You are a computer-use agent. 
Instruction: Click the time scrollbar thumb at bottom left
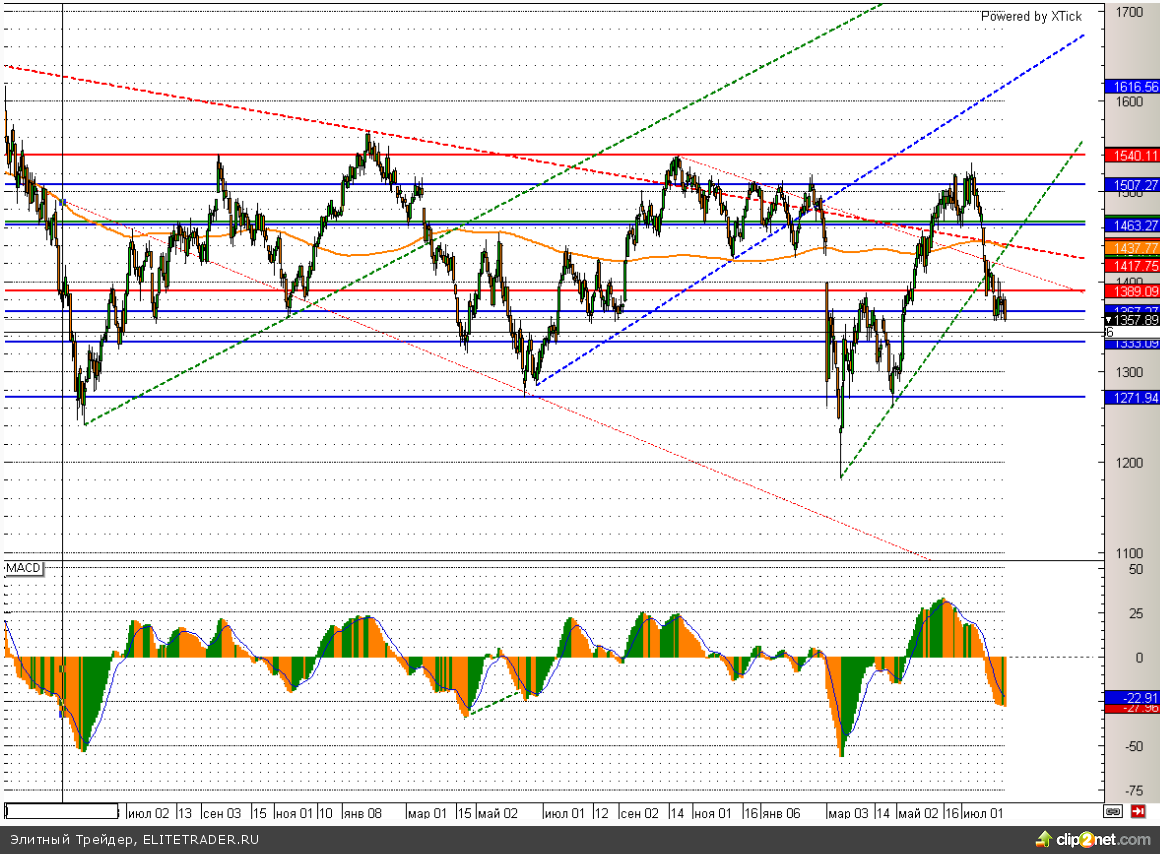point(61,812)
